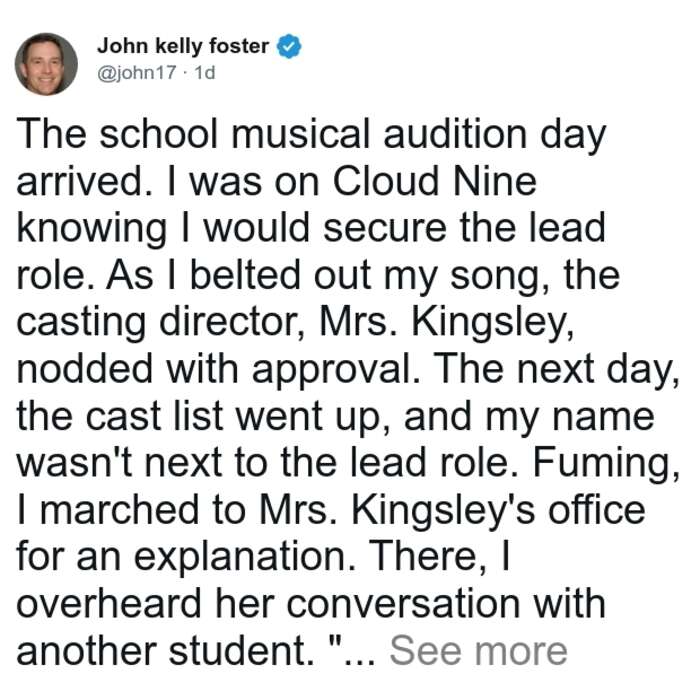
Task: Expand the post with "See more"
Action: (478, 651)
